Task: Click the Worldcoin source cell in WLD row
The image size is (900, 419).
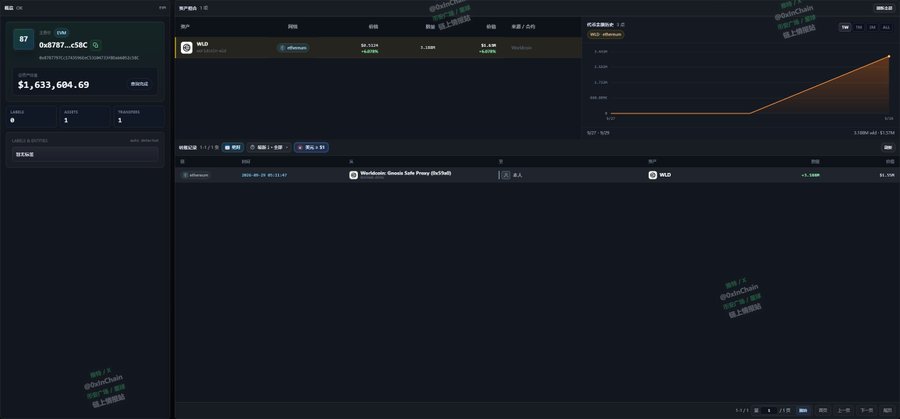Action: pyautogui.click(x=521, y=48)
